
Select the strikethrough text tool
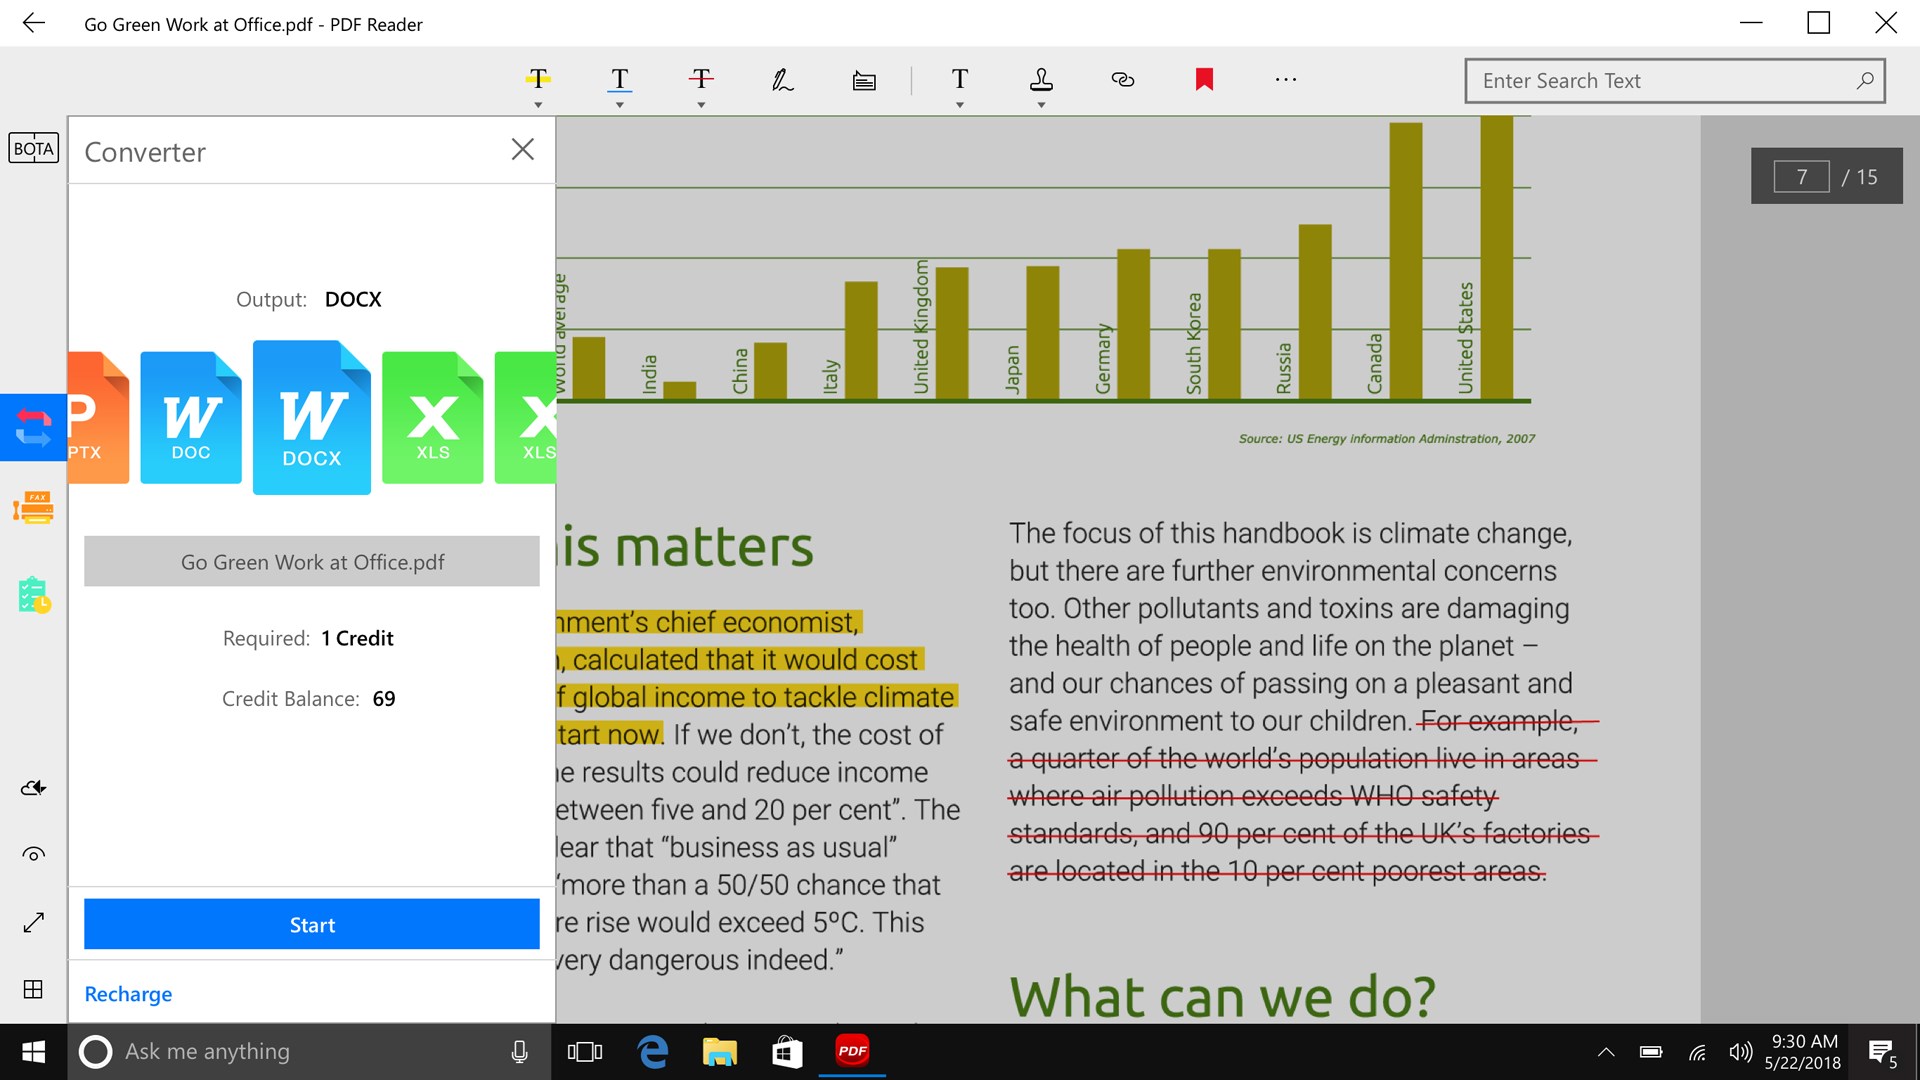[701, 80]
